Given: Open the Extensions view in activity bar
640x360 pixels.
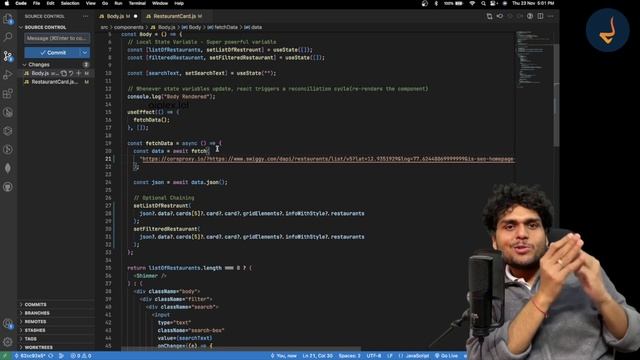Looking at the screenshot, I should point(8,93).
